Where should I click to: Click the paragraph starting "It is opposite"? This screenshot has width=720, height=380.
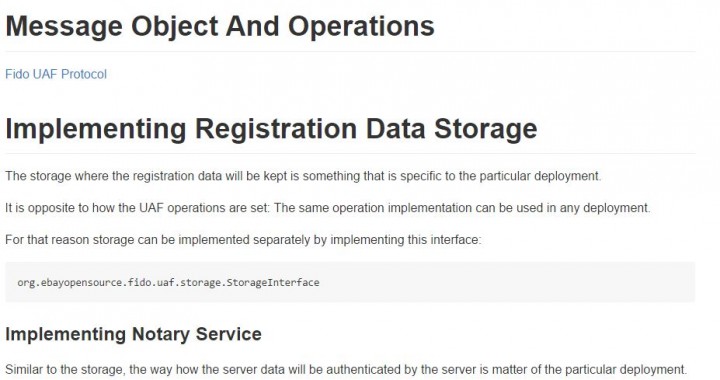328,208
